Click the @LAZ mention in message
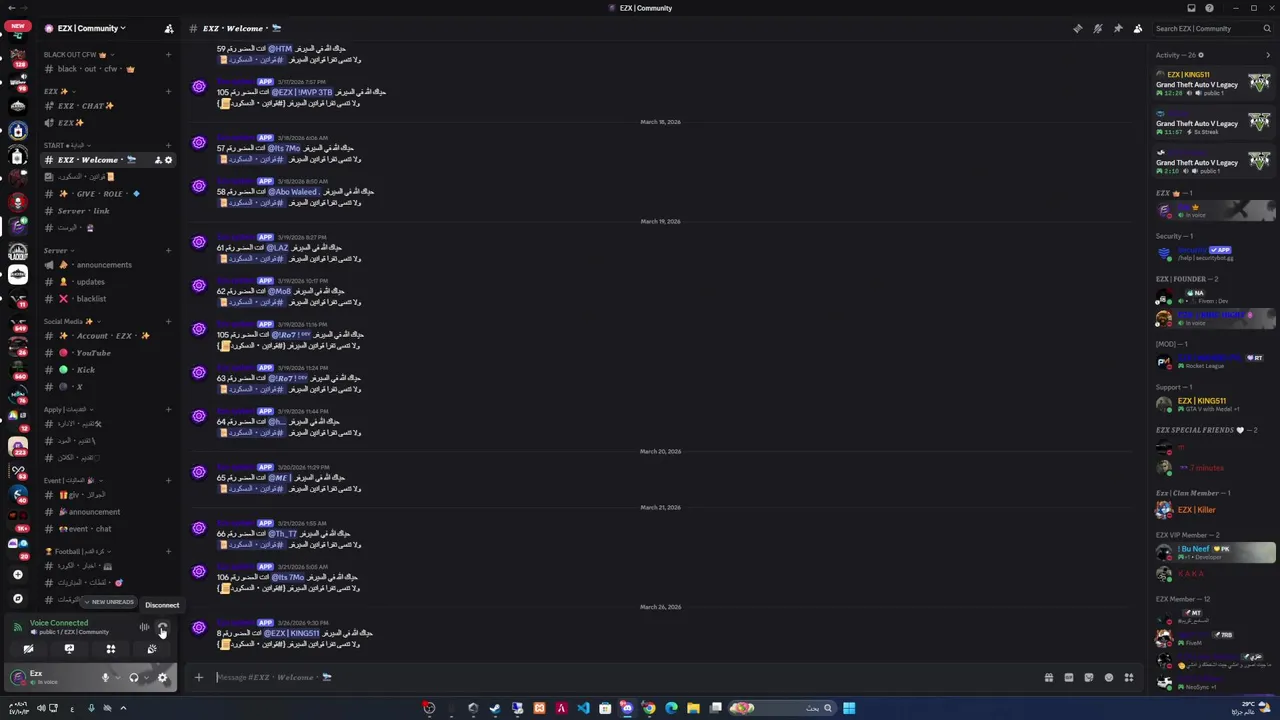The height and width of the screenshot is (720, 1280). pyautogui.click(x=278, y=248)
